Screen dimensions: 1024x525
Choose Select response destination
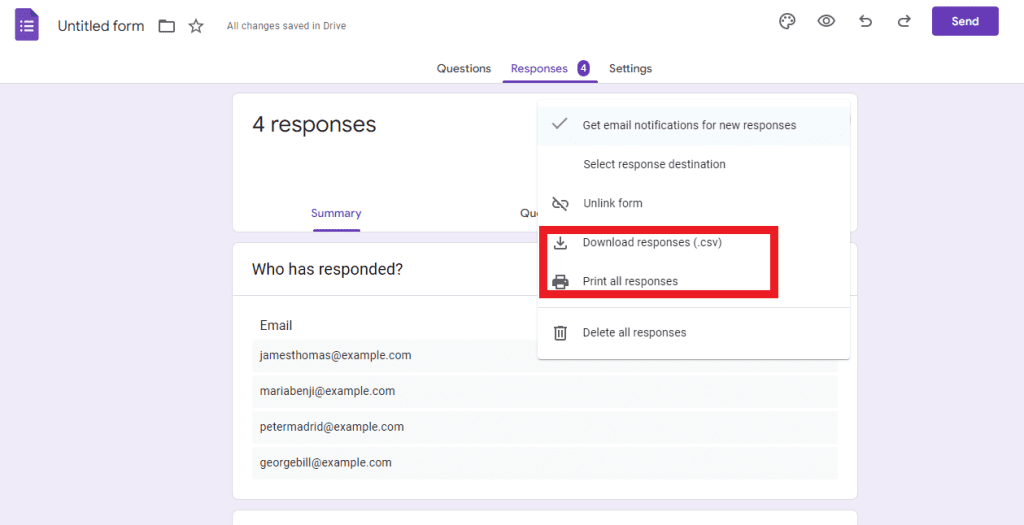[694, 165]
